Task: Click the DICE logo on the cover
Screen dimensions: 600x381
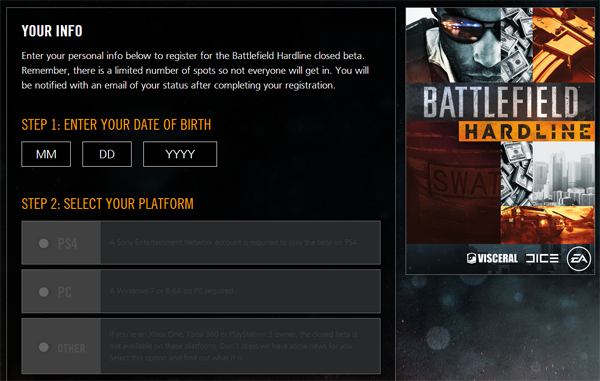Action: [542, 259]
